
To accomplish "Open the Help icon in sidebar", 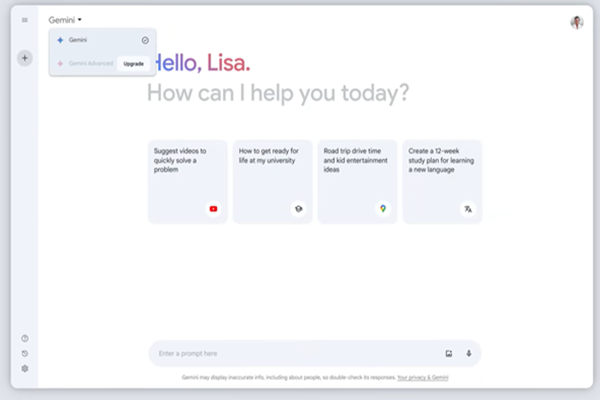I will point(25,338).
